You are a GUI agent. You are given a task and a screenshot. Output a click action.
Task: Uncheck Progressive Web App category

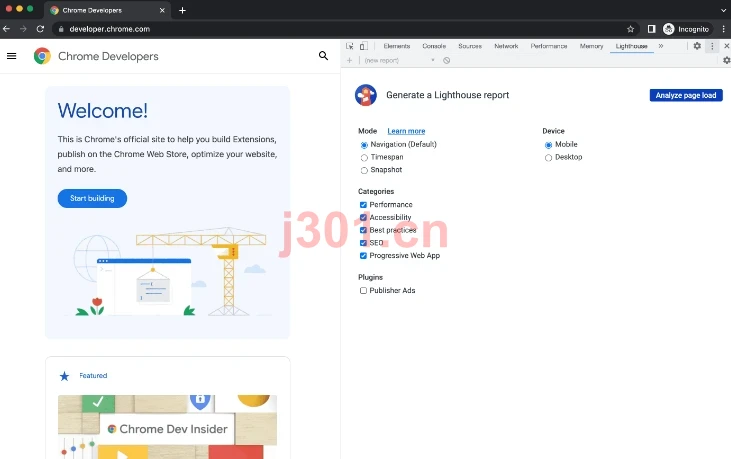pyautogui.click(x=363, y=255)
